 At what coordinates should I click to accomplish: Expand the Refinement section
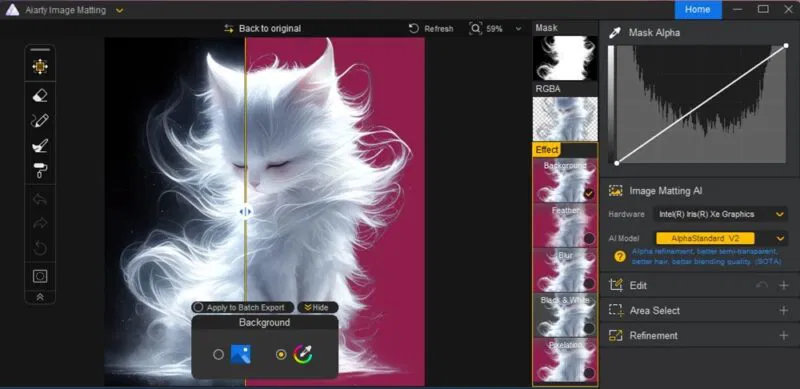pyautogui.click(x=784, y=335)
